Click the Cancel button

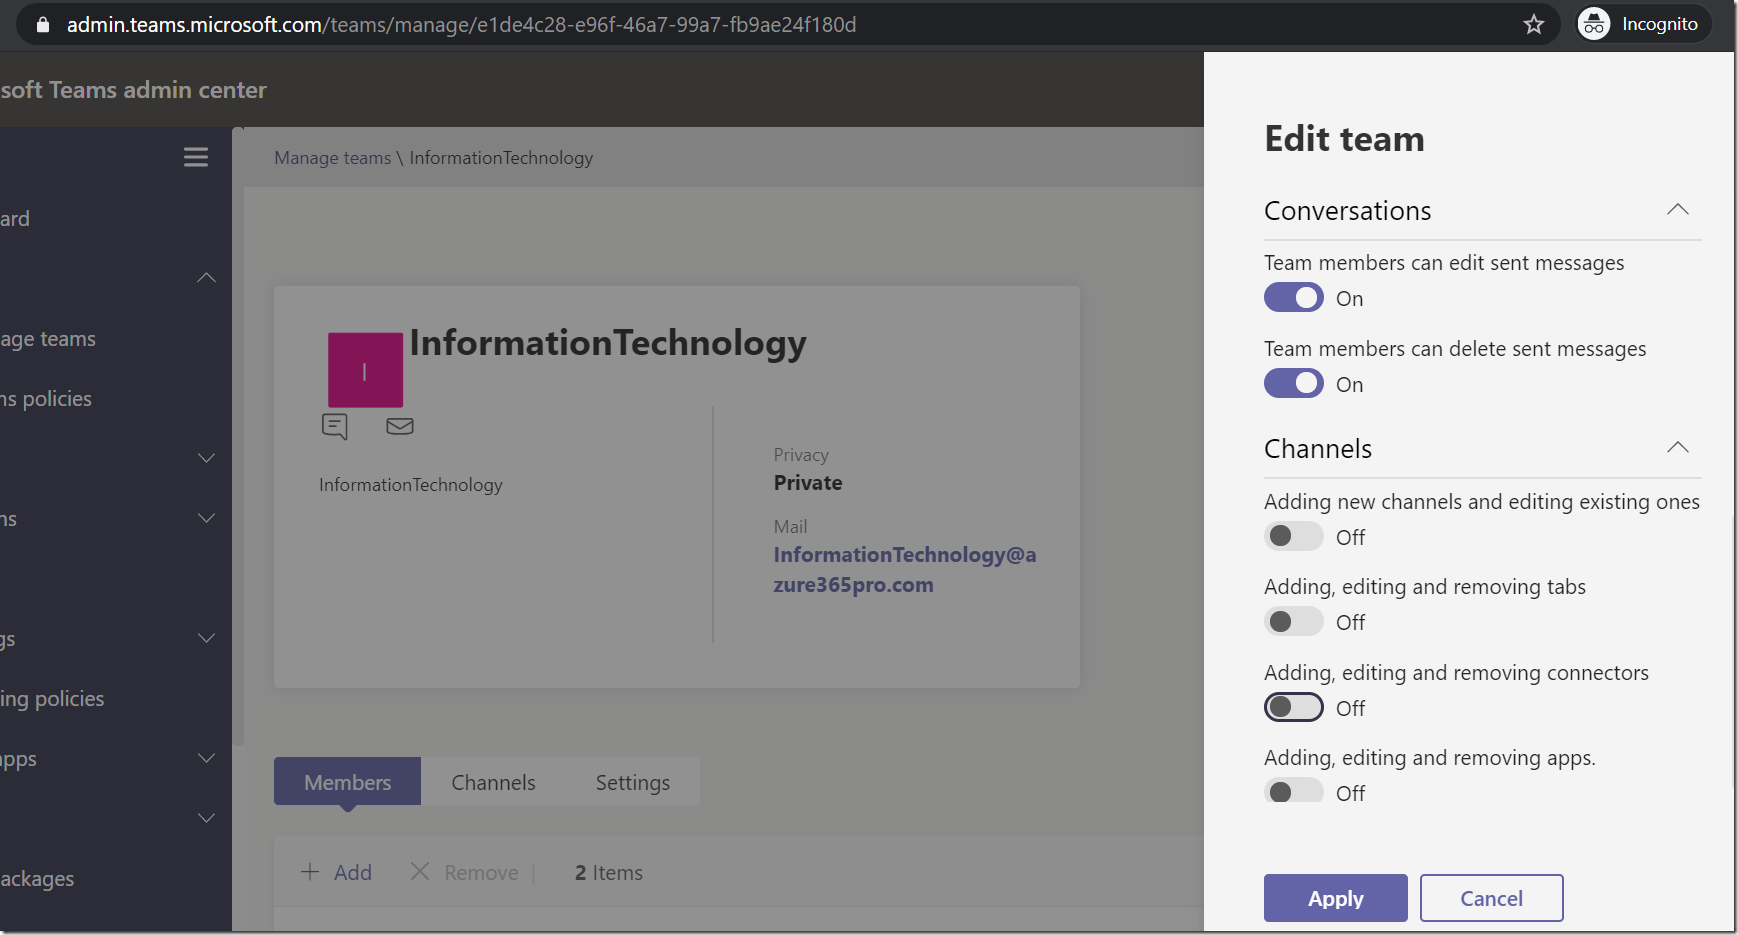coord(1491,898)
